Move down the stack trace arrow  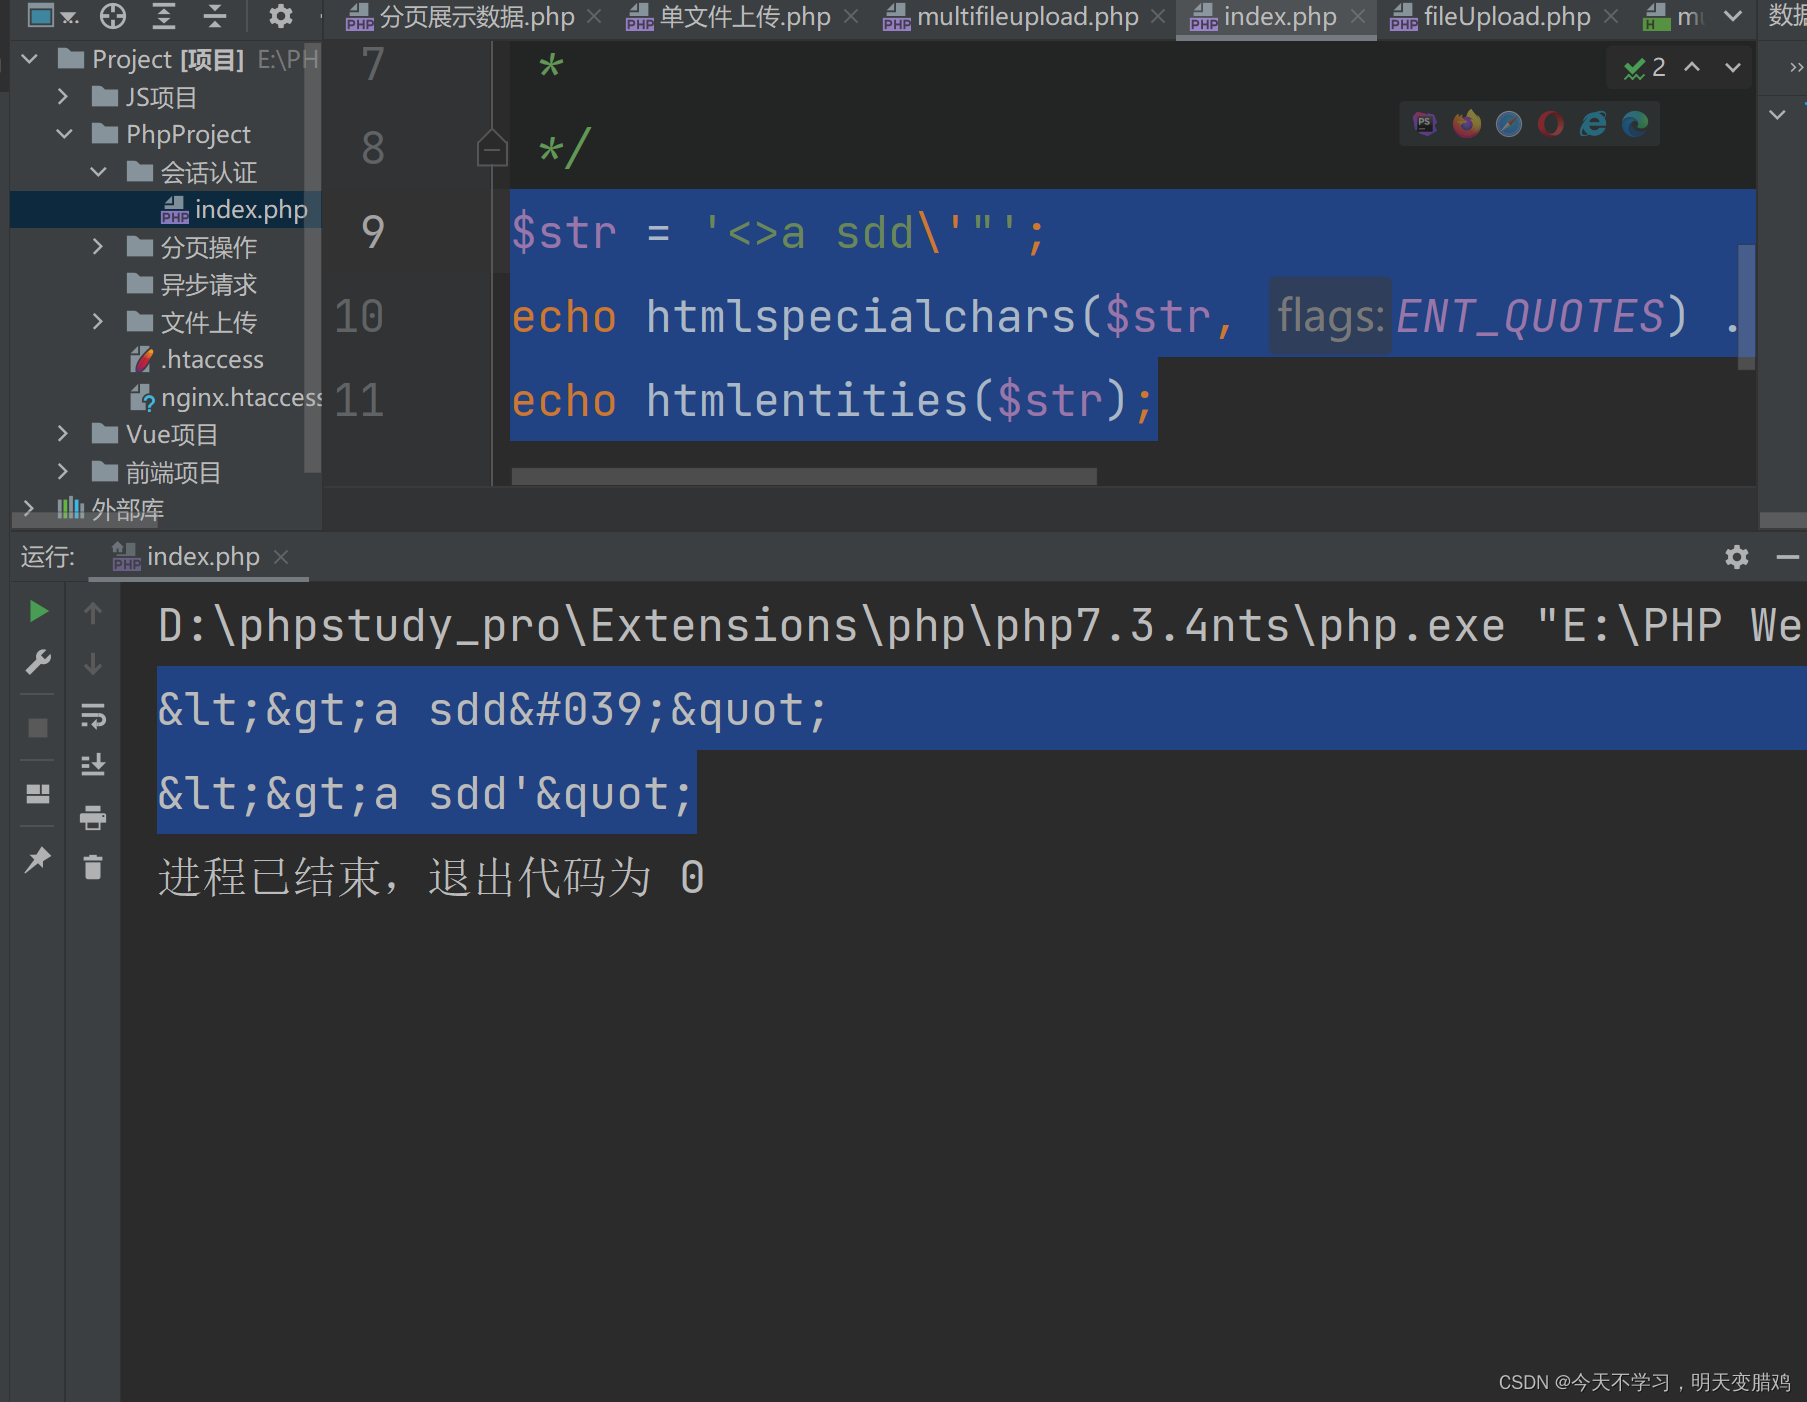pyautogui.click(x=93, y=663)
